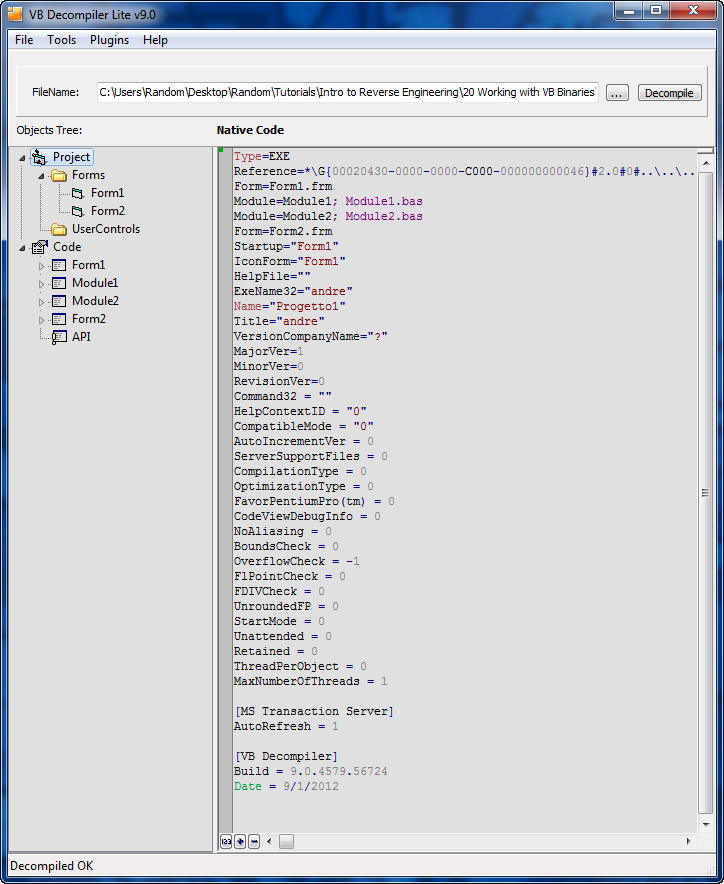724x884 pixels.
Task: Click the Form1 form icon under Forms
Action: (78, 193)
